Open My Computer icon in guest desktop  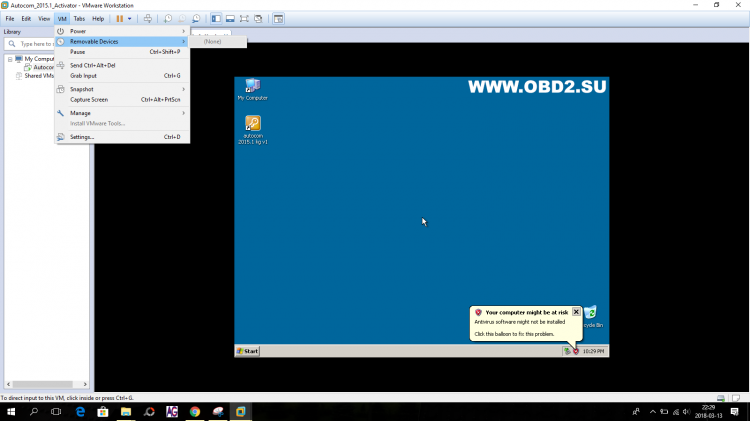pos(252,86)
